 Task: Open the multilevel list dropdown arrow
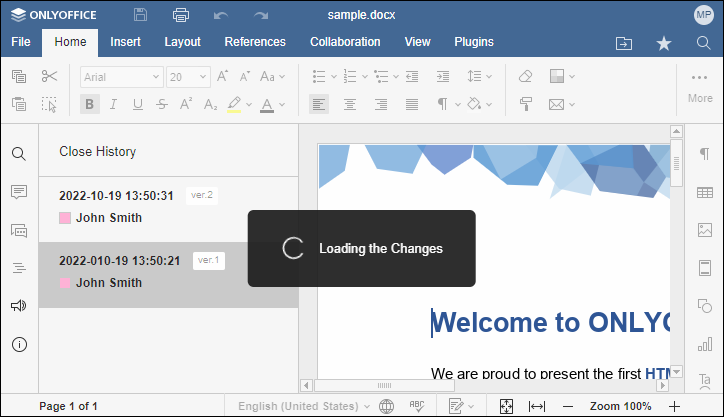(396, 77)
